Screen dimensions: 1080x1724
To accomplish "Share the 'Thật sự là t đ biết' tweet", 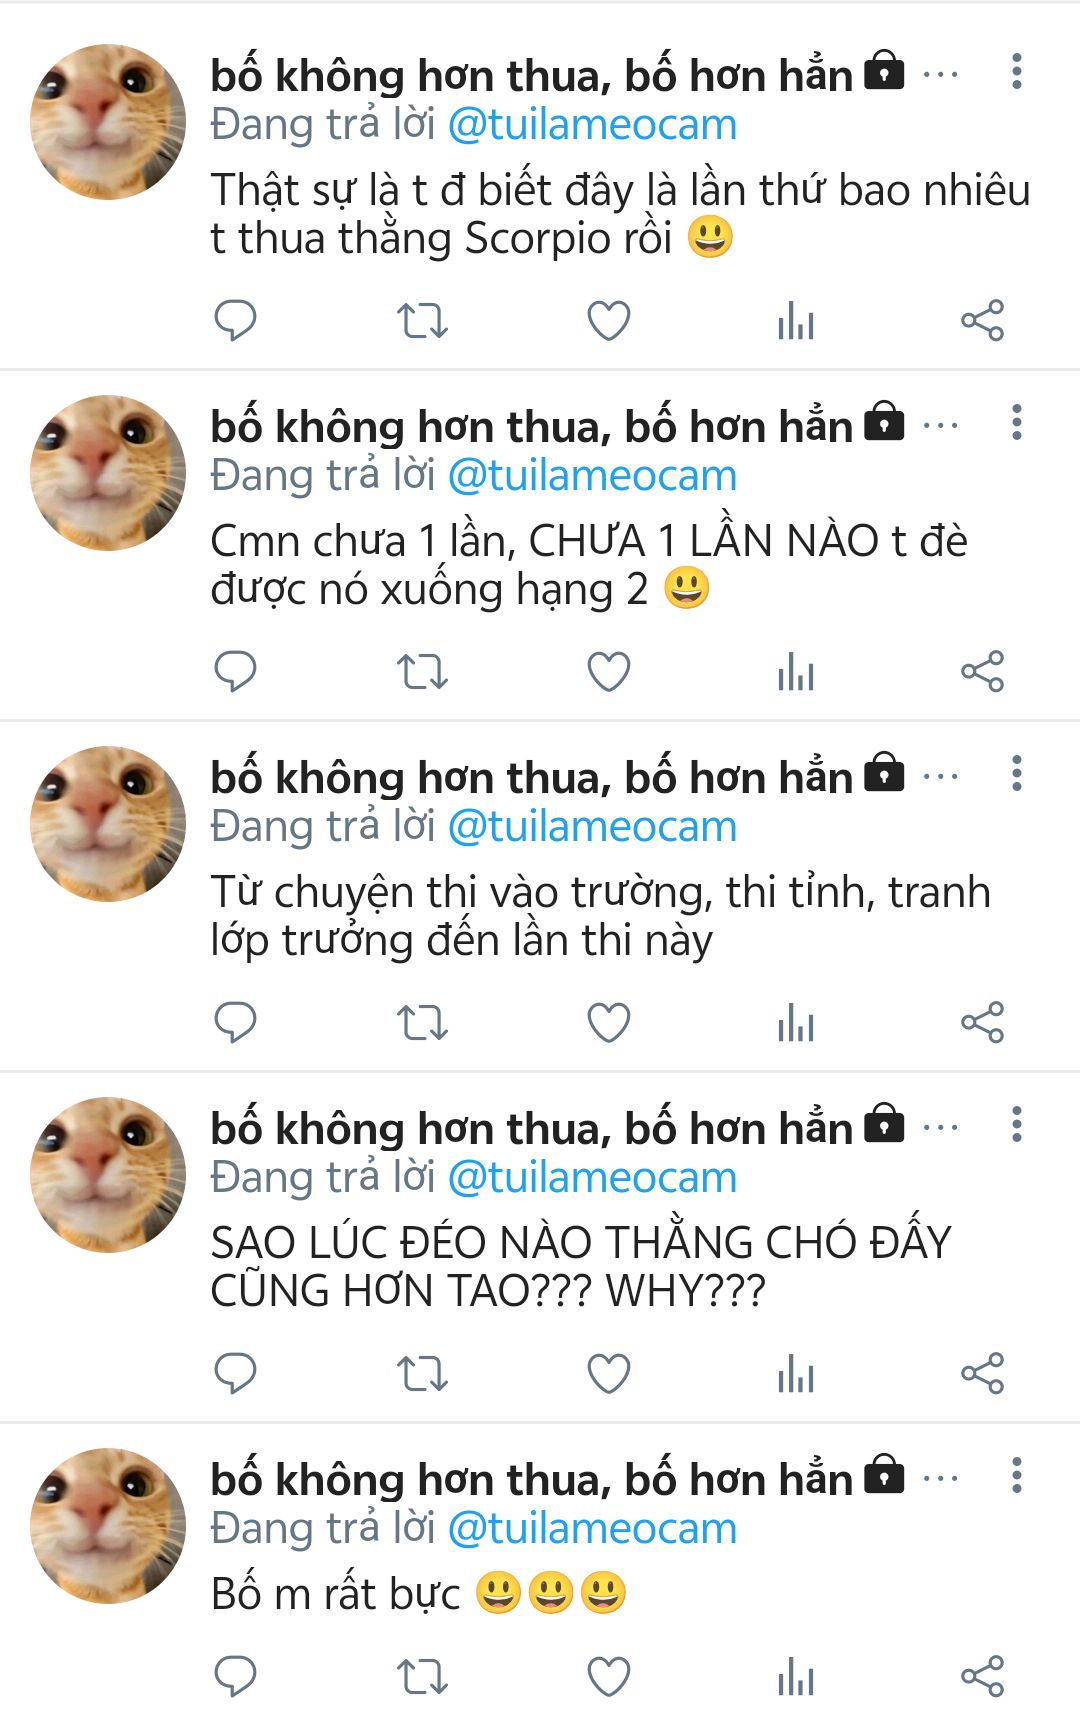I will click(x=982, y=321).
